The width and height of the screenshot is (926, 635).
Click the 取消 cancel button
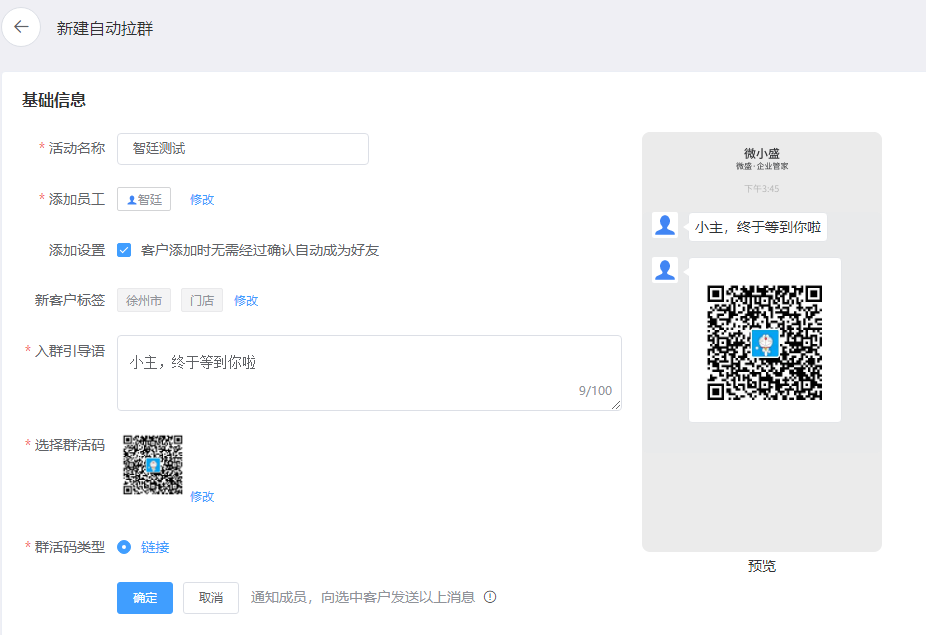(211, 598)
